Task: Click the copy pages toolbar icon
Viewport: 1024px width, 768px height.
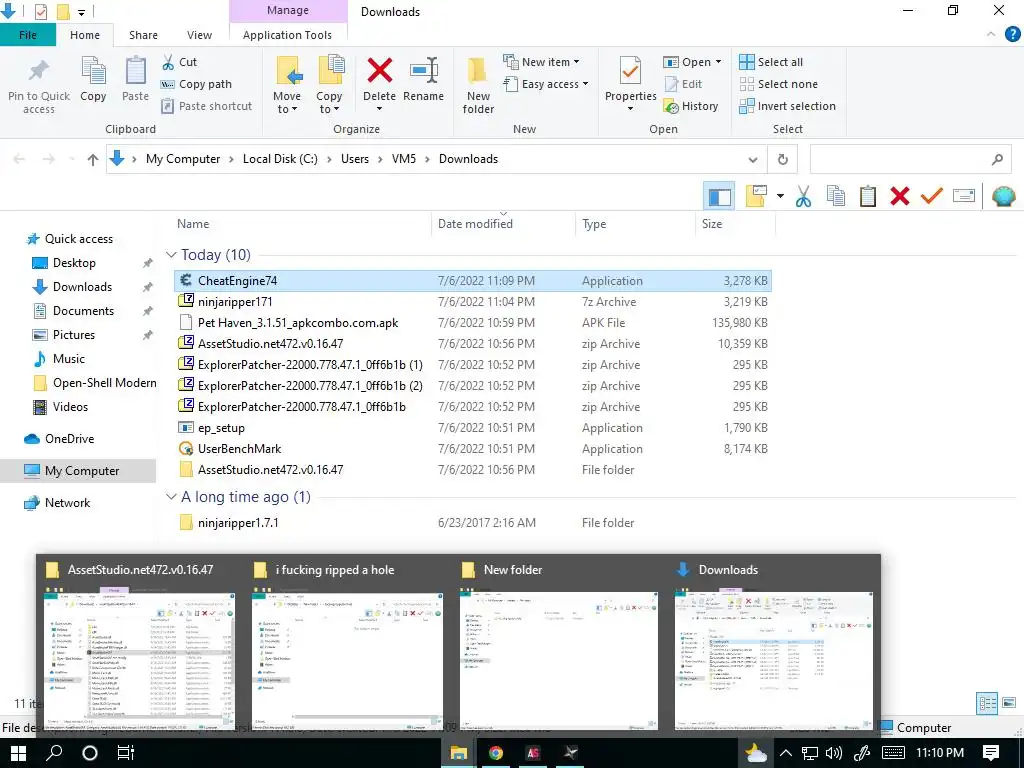Action: pos(836,196)
